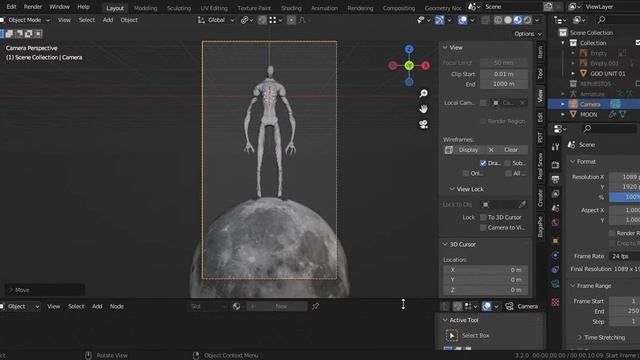Collapse the 3D Cursor panel
Screen dimensions: 640x360
click(445, 244)
